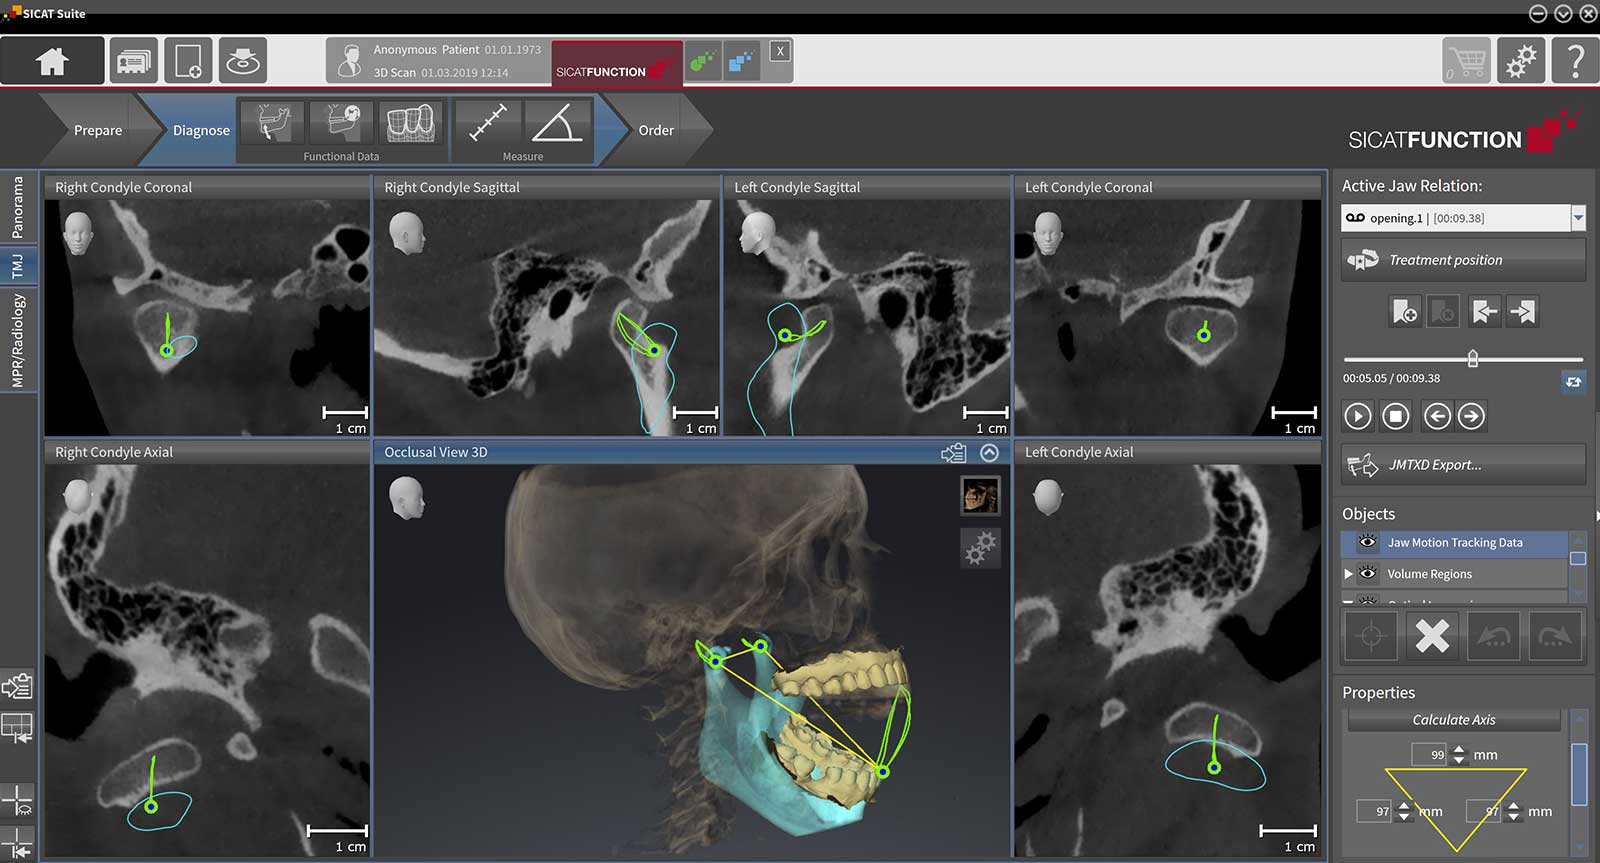Hide the Volume Regions object

click(1368, 573)
